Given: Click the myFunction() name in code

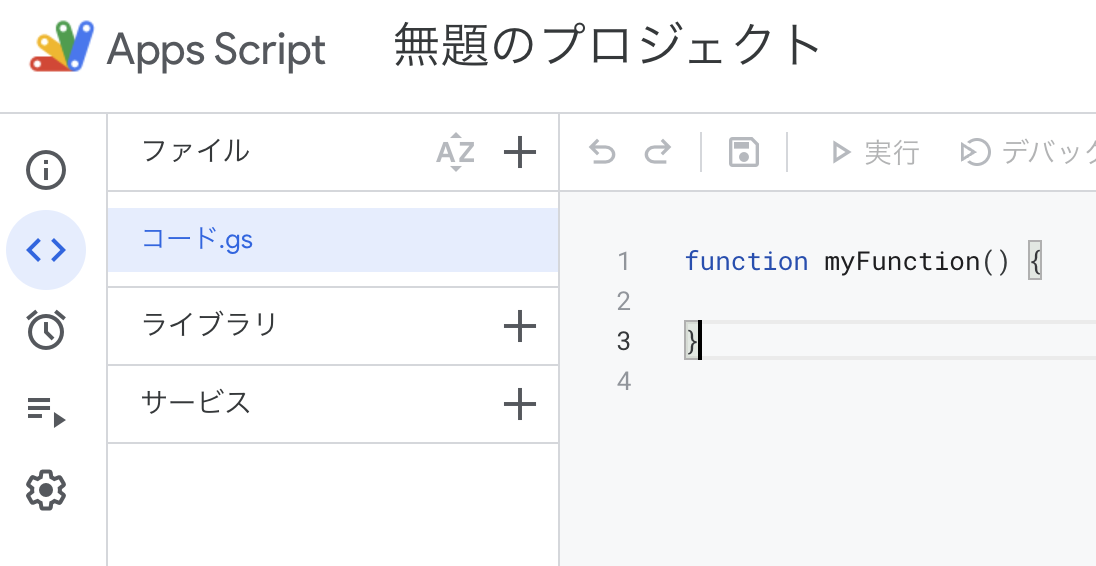Looking at the screenshot, I should coord(917,262).
